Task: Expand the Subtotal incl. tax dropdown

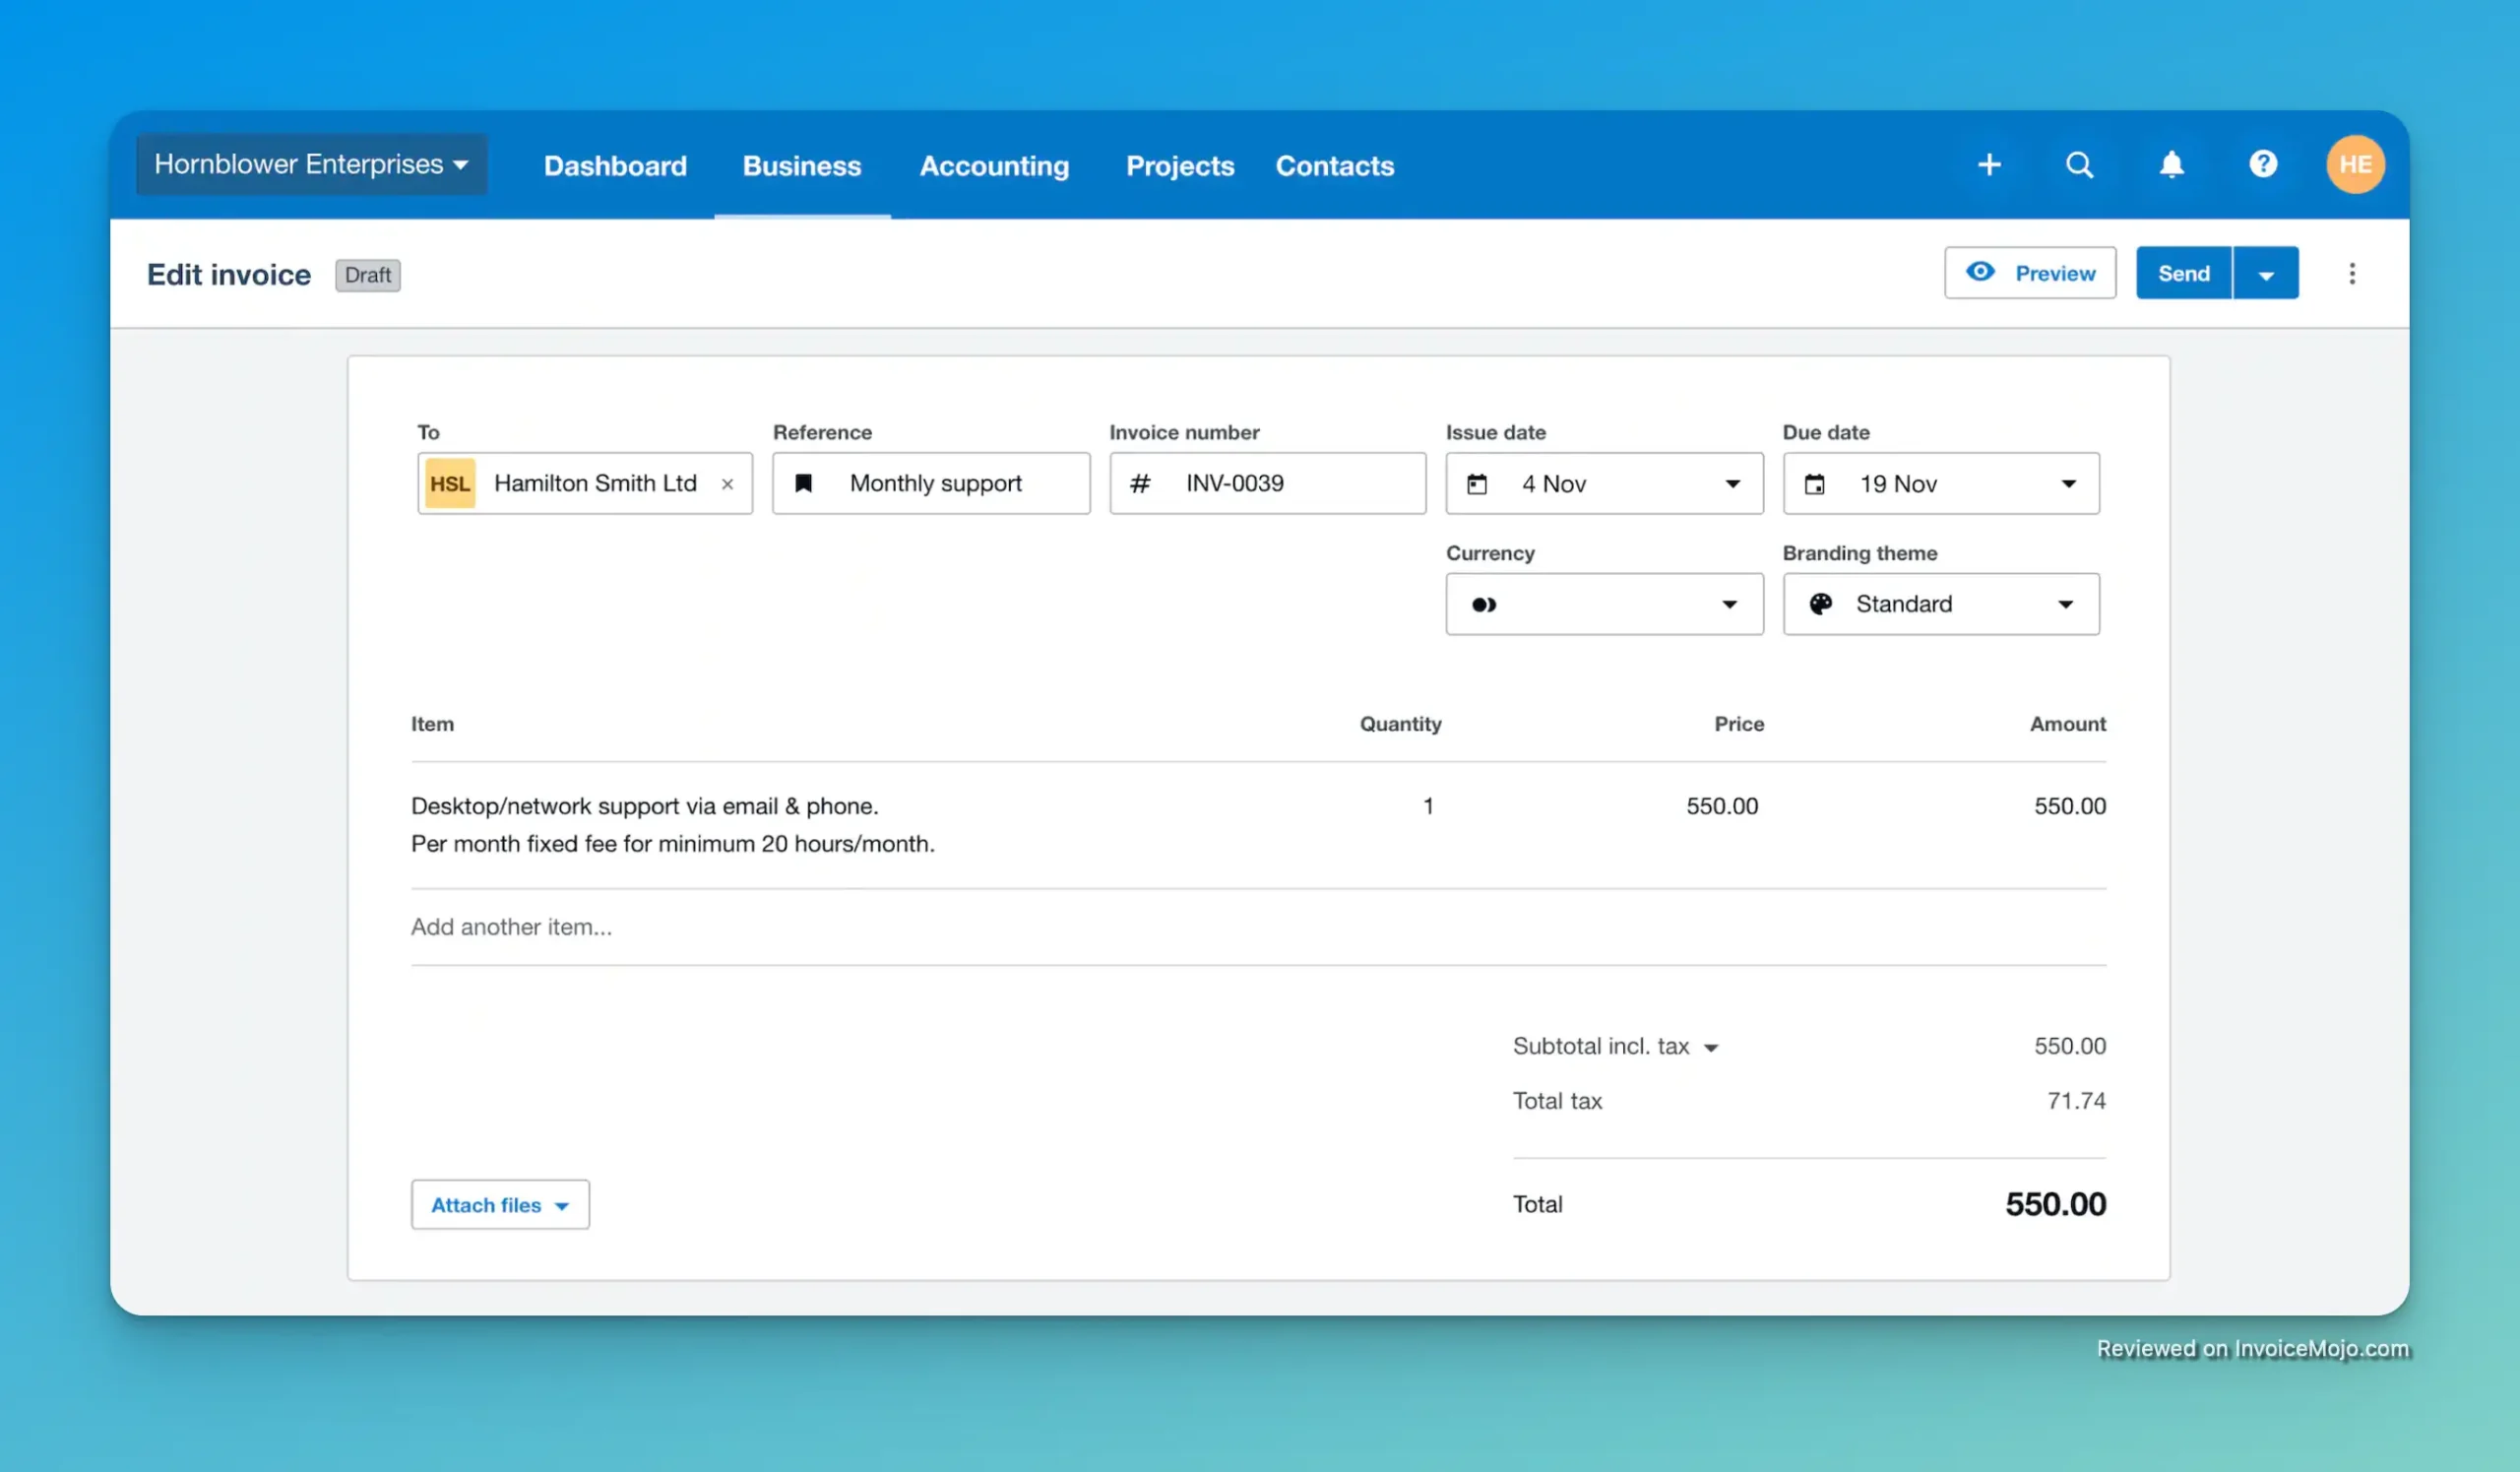Action: click(x=1714, y=1046)
